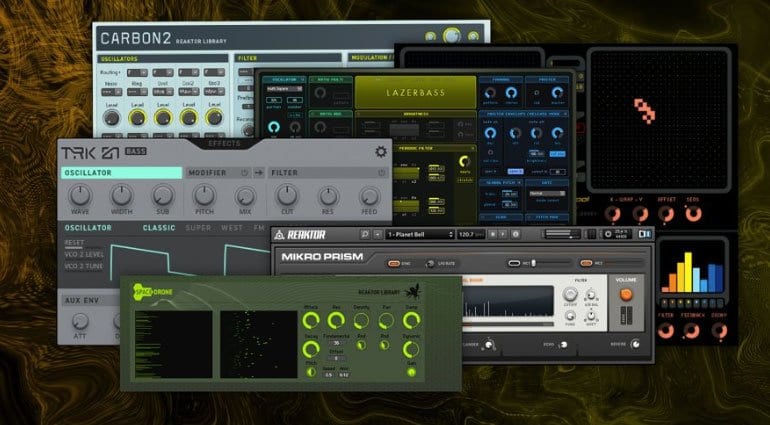This screenshot has width=770, height=425.
Task: Click the Mikro Prism spectrum display
Action: (507, 301)
